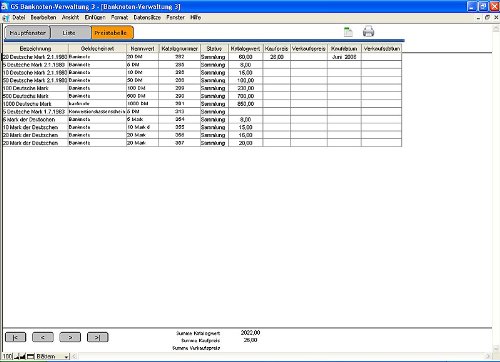Go to the previous record with < button

point(43,337)
